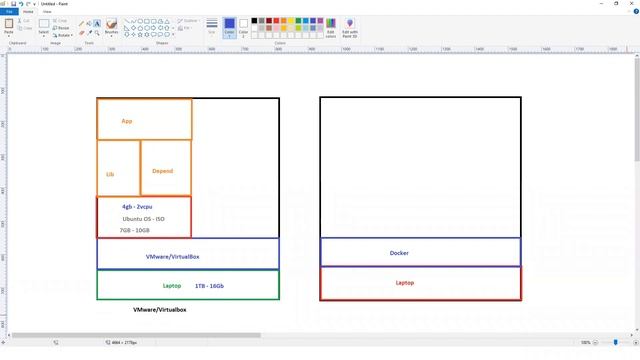640x360 pixels.
Task: Select the Fill with color bucket tool
Action: 89,23
